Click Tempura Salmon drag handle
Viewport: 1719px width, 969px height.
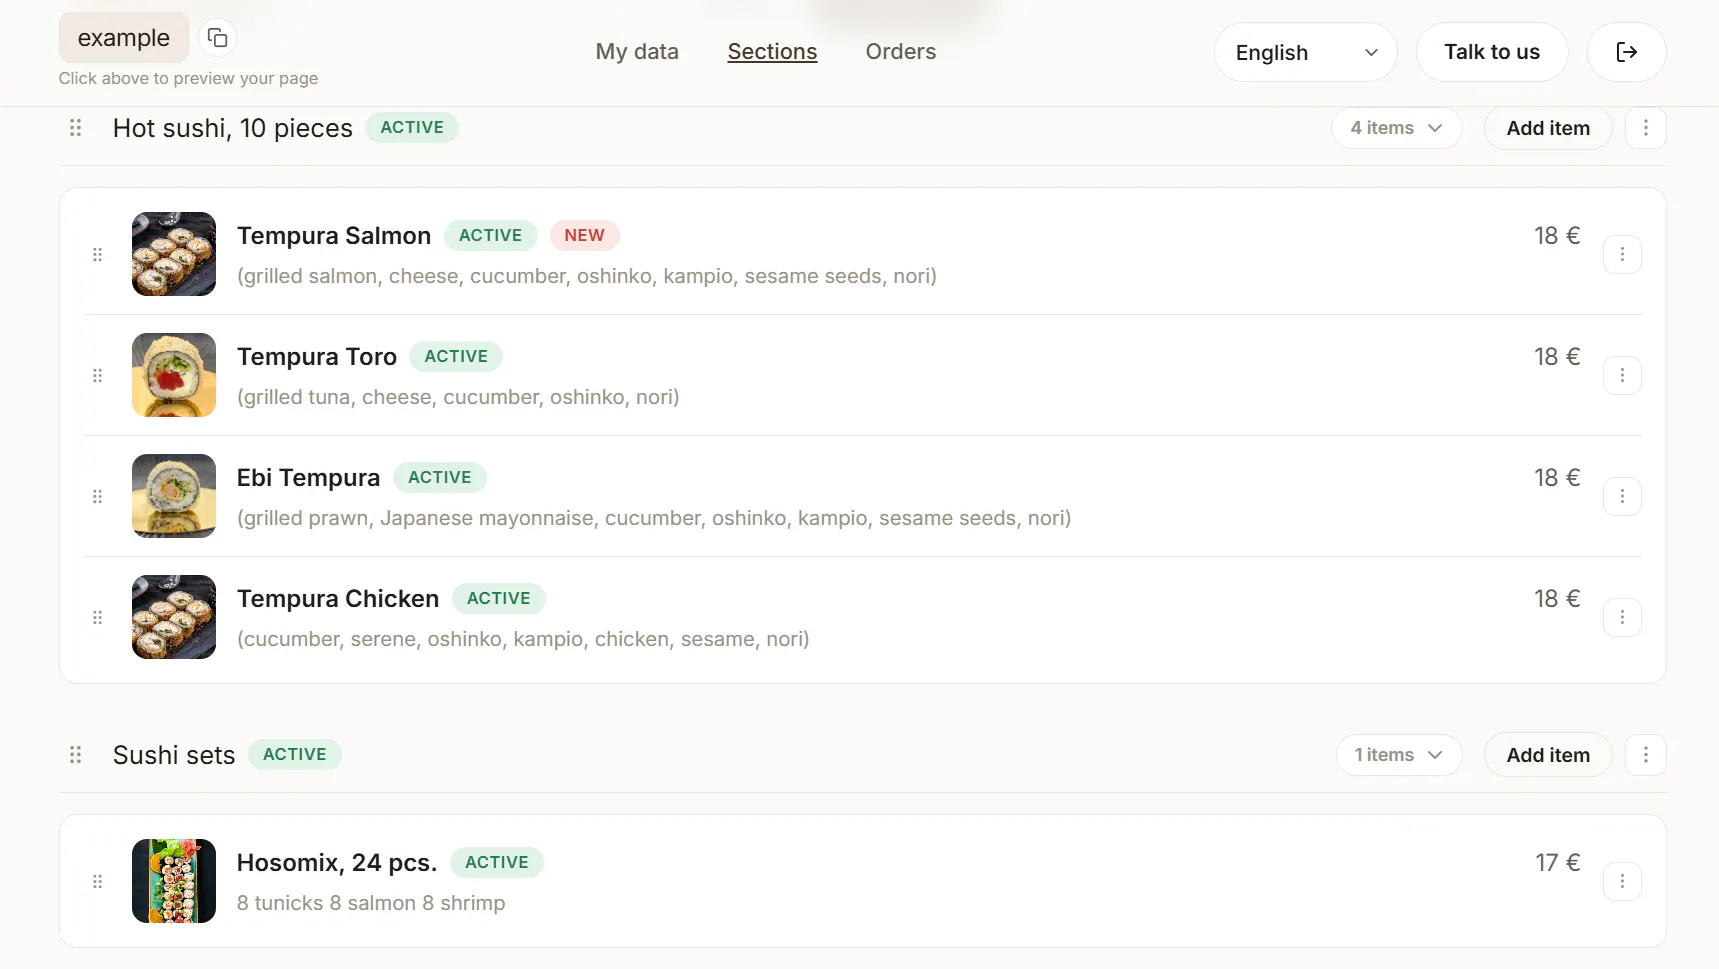97,255
